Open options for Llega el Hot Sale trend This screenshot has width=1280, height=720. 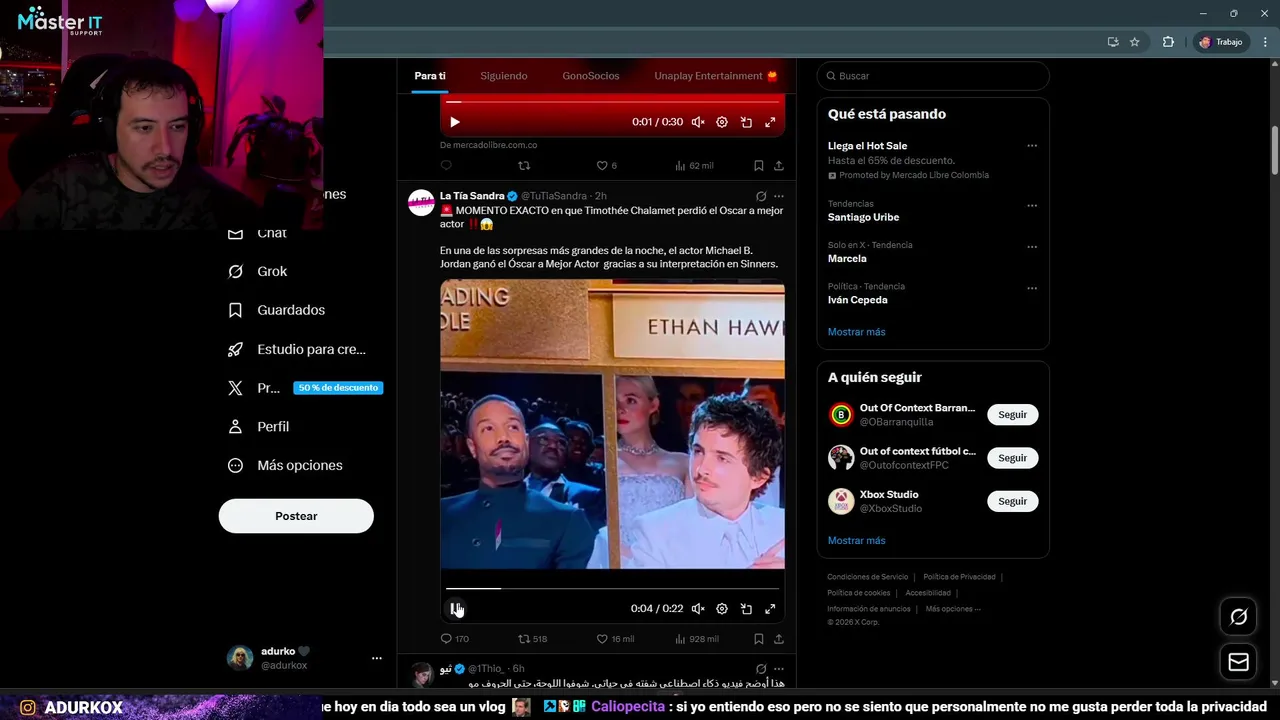pyautogui.click(x=1032, y=146)
